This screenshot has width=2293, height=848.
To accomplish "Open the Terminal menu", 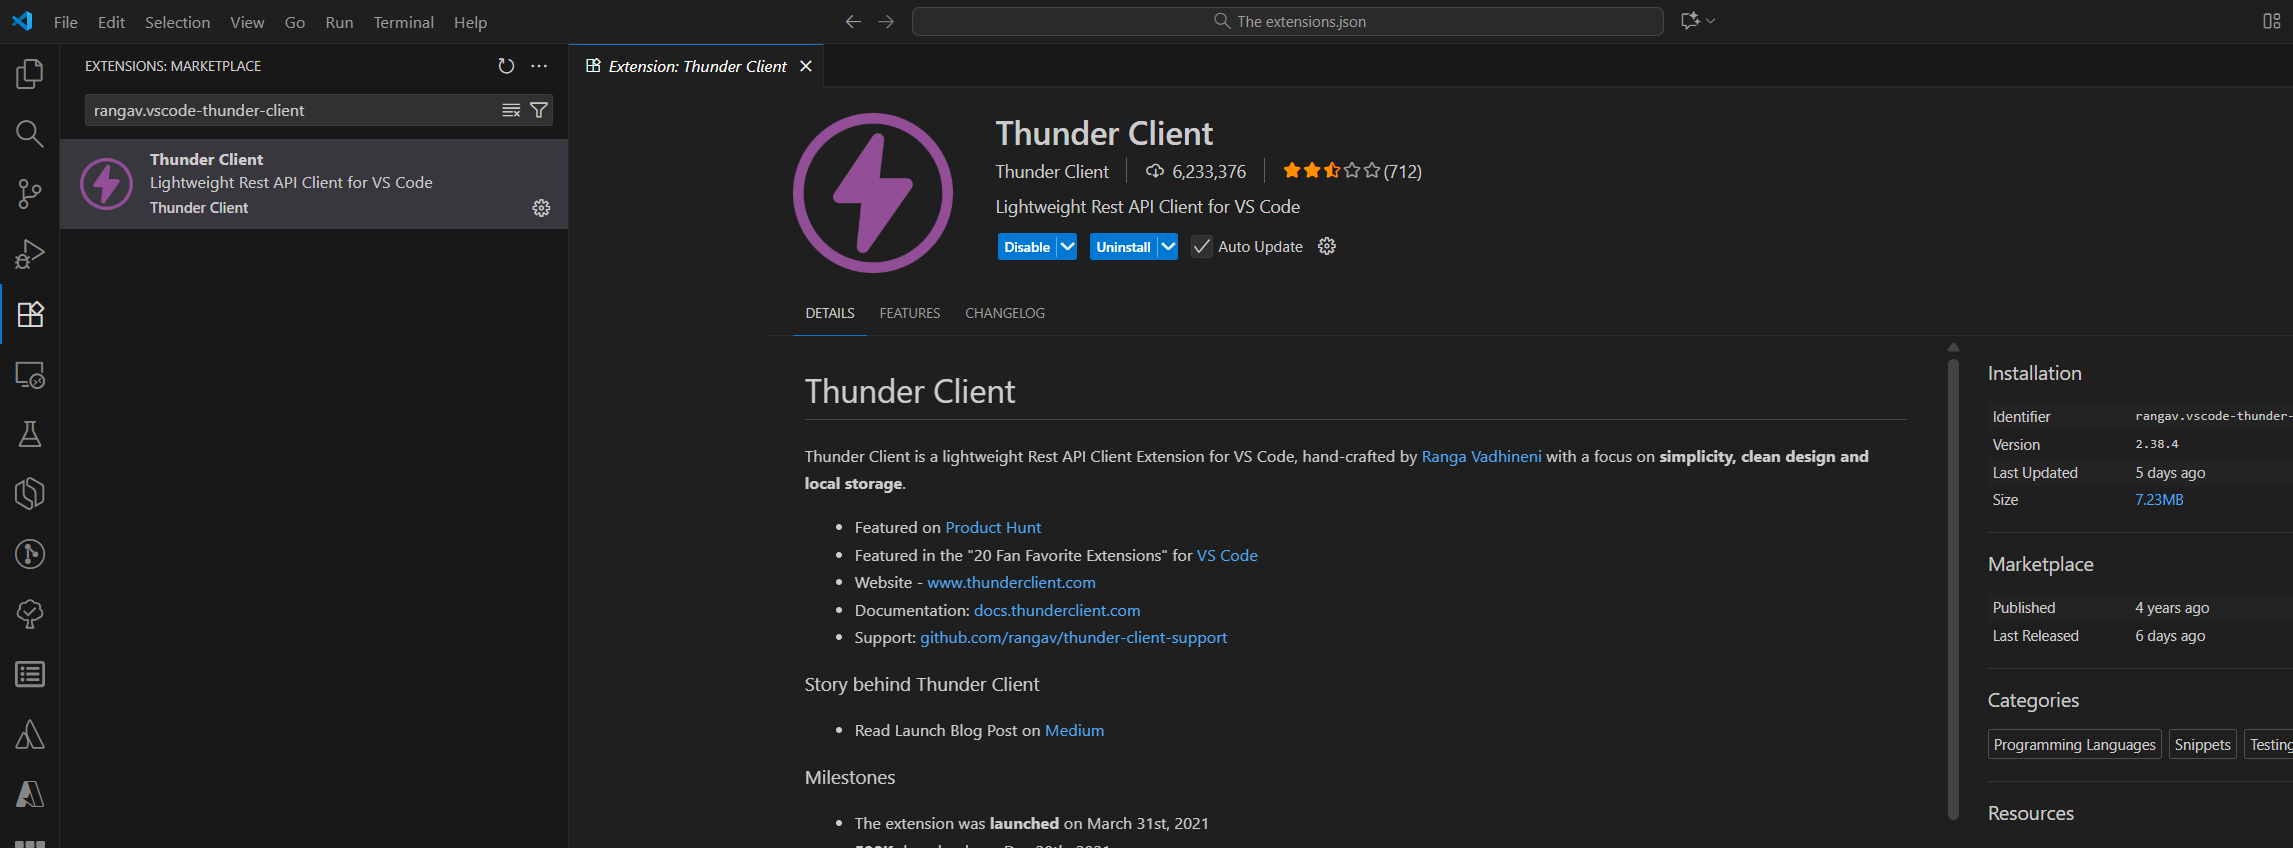I will [403, 22].
